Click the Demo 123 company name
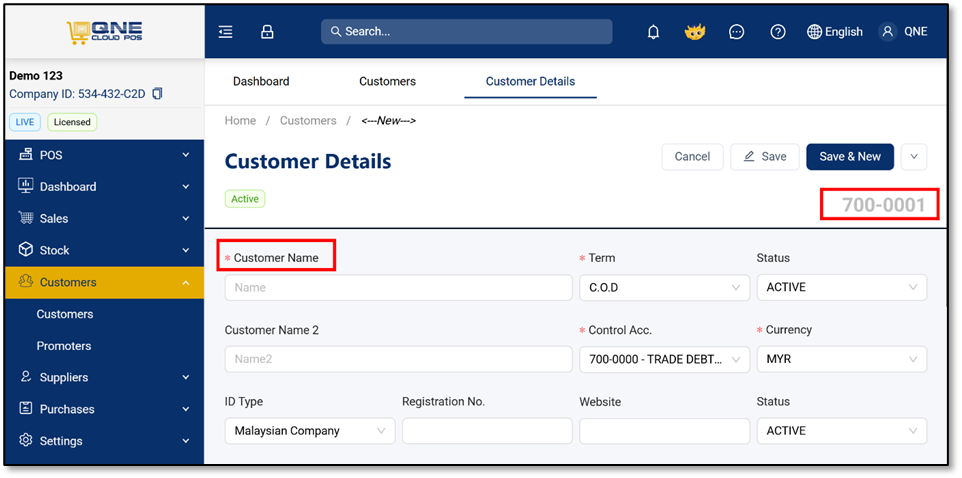This screenshot has height=478, width=962. (x=36, y=76)
